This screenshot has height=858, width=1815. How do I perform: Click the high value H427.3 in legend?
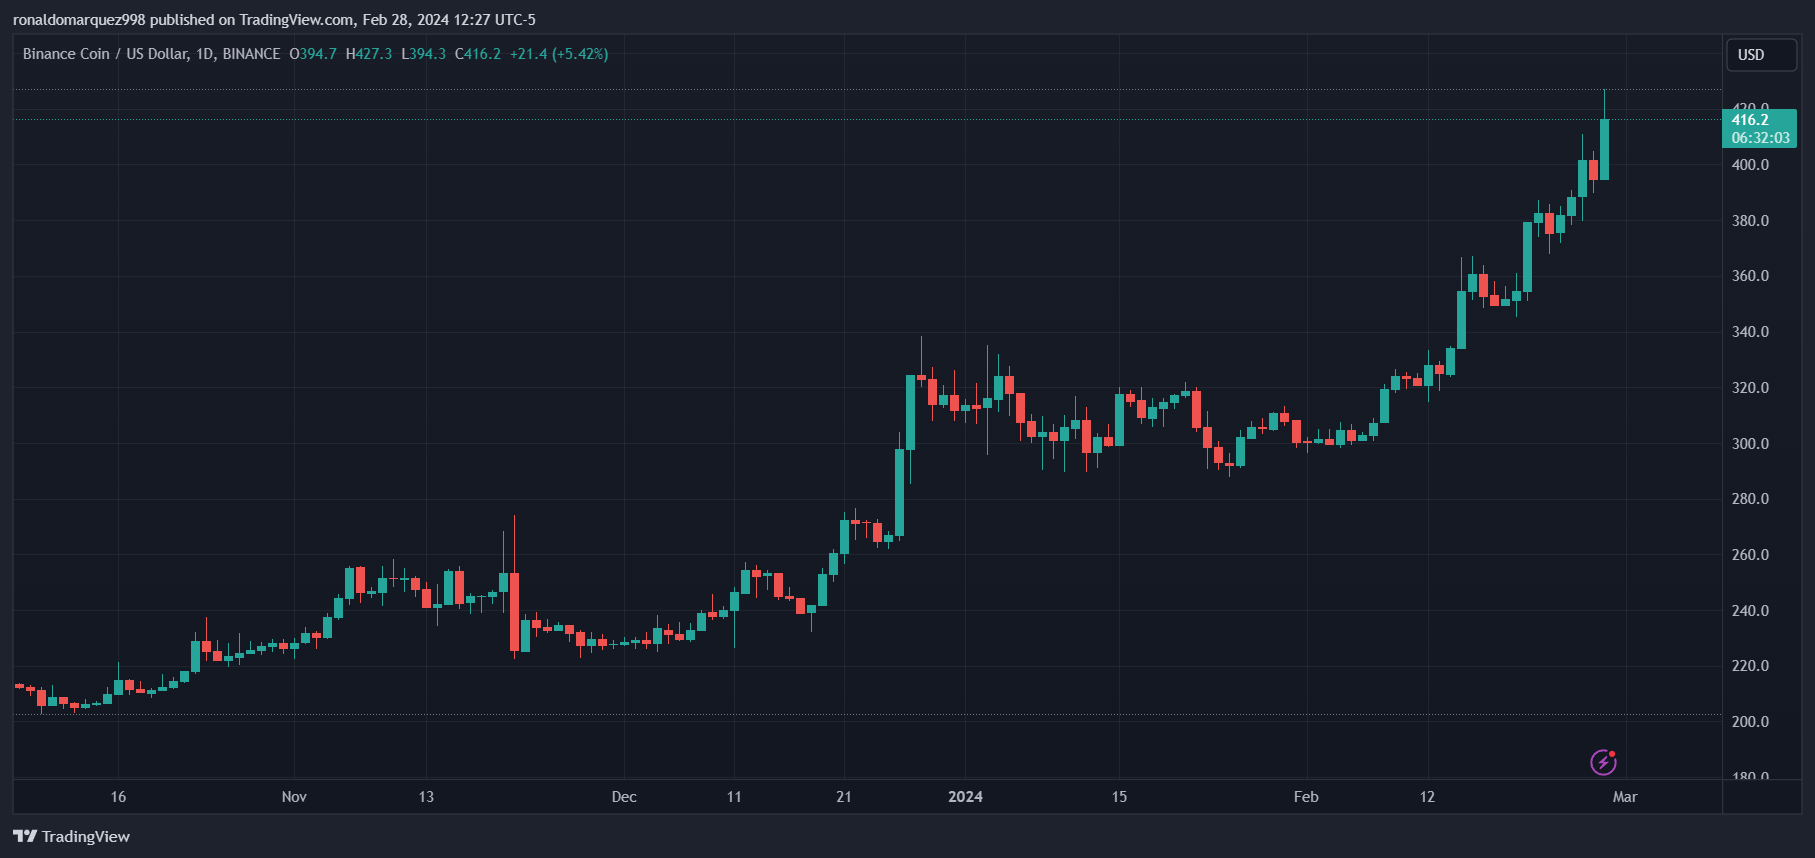point(369,54)
